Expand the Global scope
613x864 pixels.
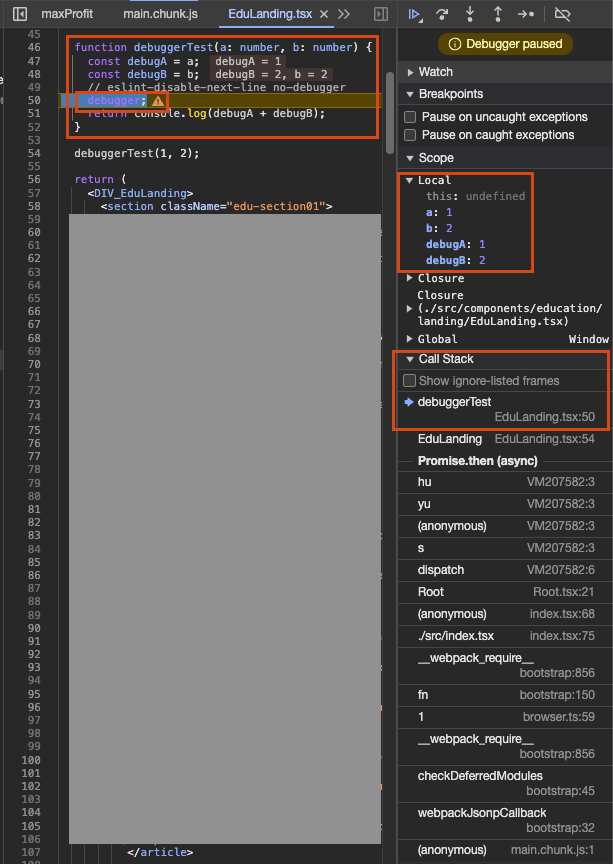pyautogui.click(x=410, y=339)
